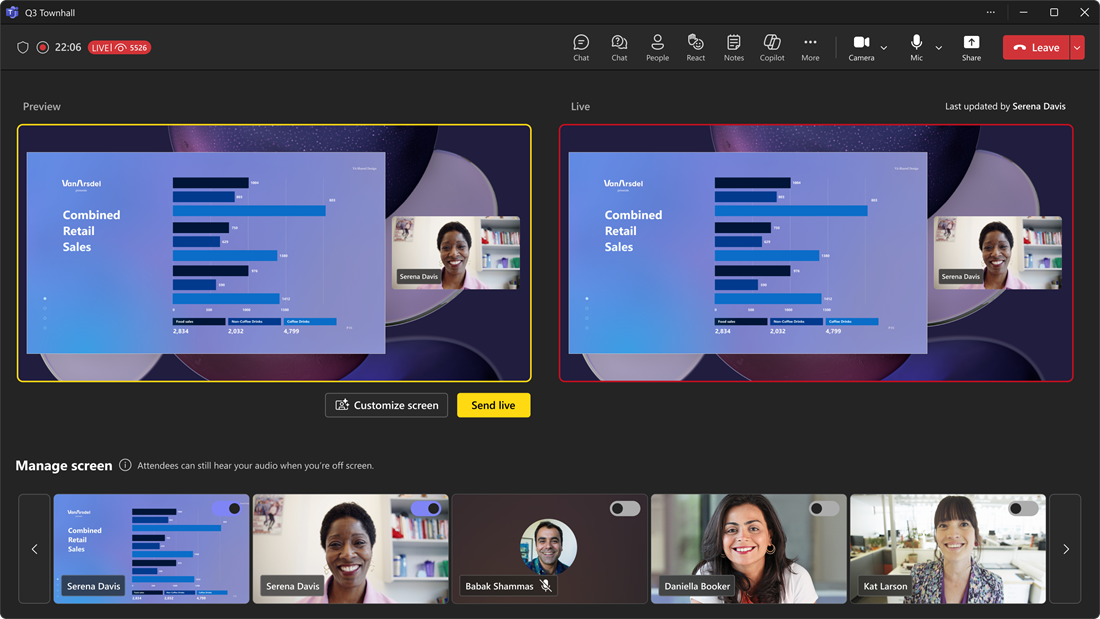This screenshot has height=619, width=1100.
Task: Expand Mic options dropdown arrow
Action: coord(939,48)
